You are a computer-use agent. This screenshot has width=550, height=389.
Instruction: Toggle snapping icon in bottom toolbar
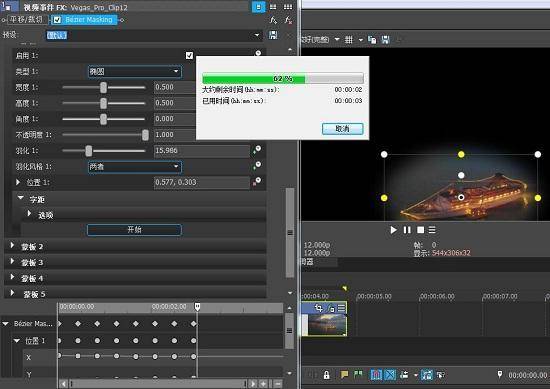376,375
